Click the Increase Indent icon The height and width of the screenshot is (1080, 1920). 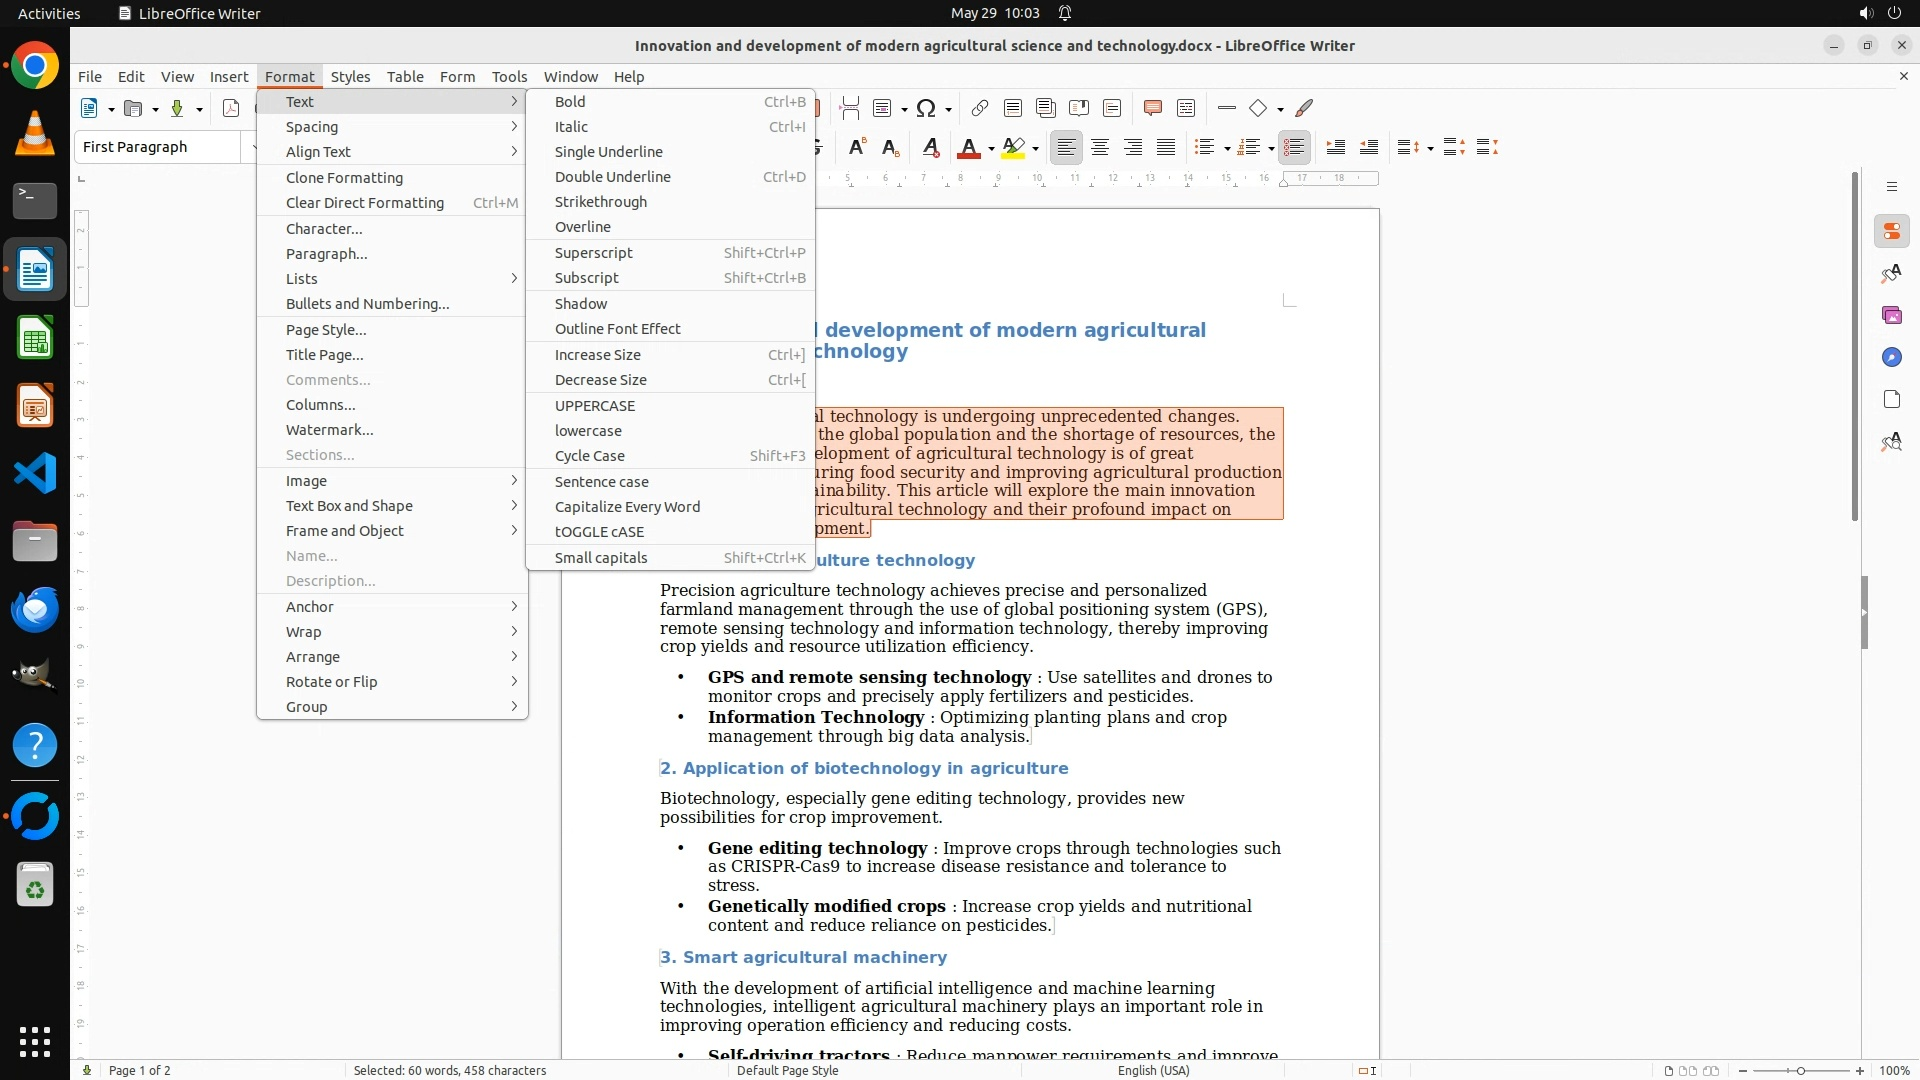(x=1335, y=148)
